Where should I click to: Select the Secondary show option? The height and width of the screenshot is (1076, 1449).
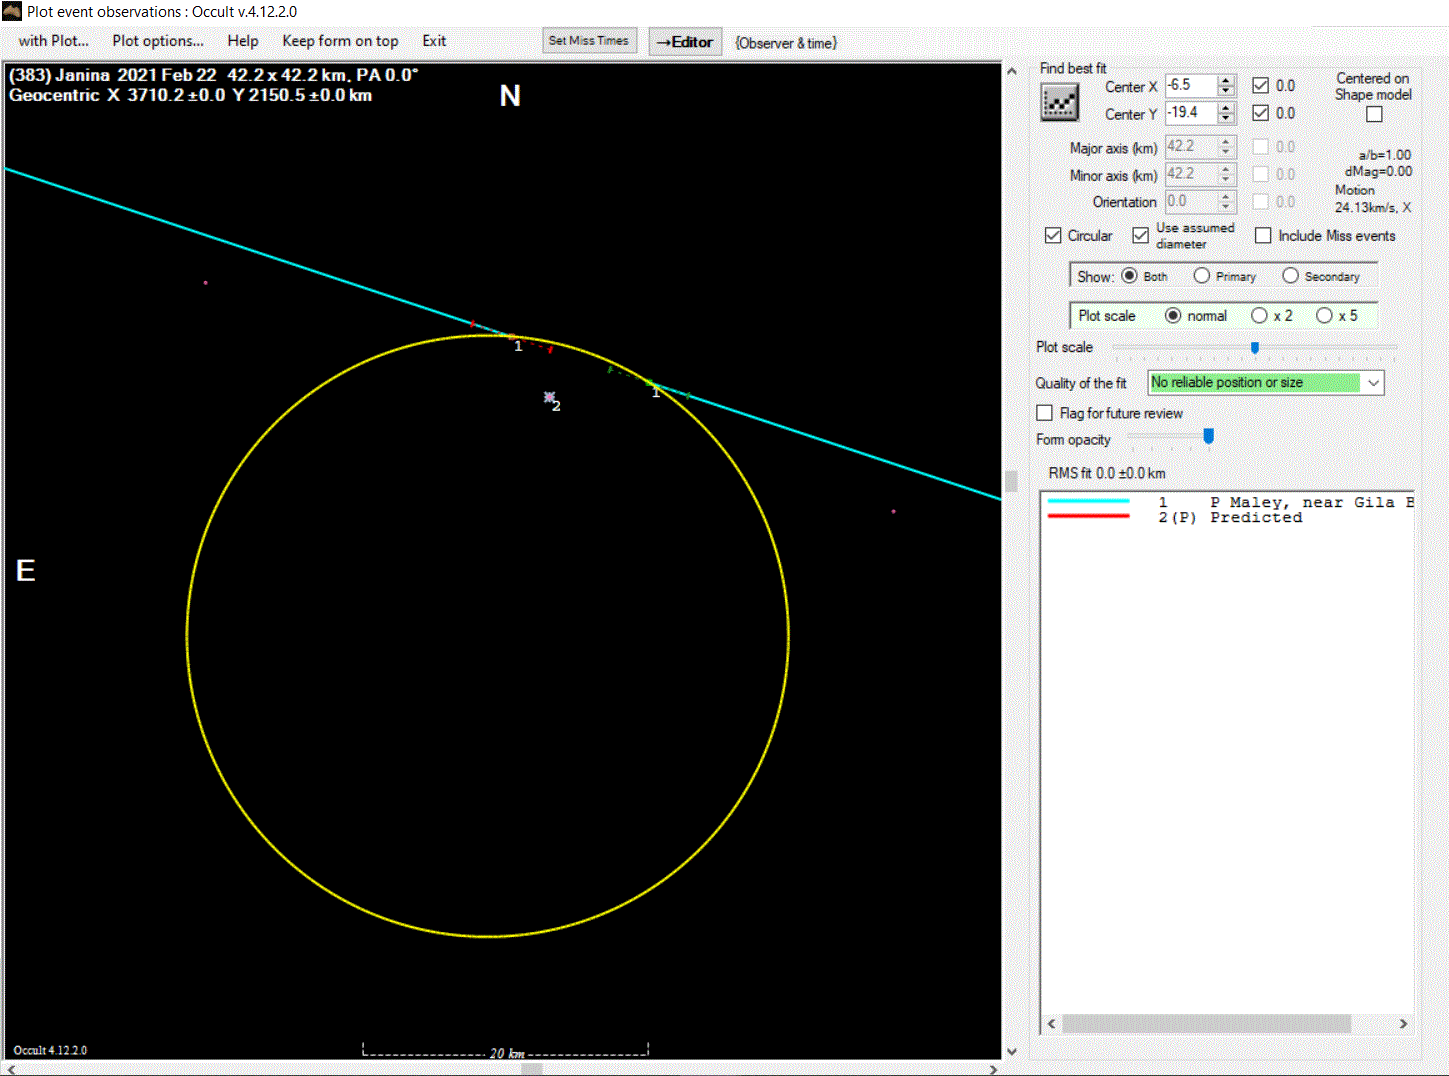click(1290, 276)
